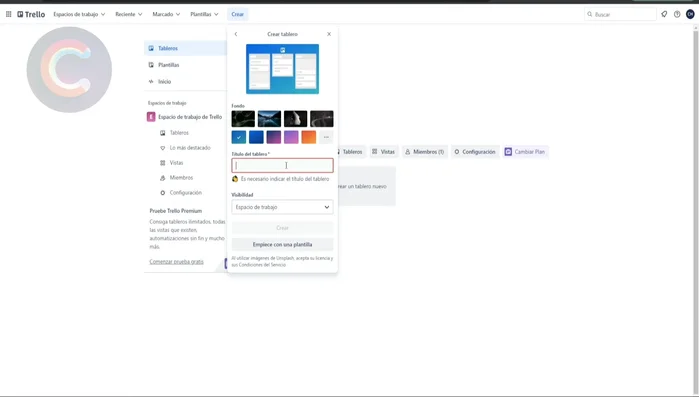This screenshot has height=397, width=699.
Task: Click the Miembros (1) chip
Action: [425, 152]
